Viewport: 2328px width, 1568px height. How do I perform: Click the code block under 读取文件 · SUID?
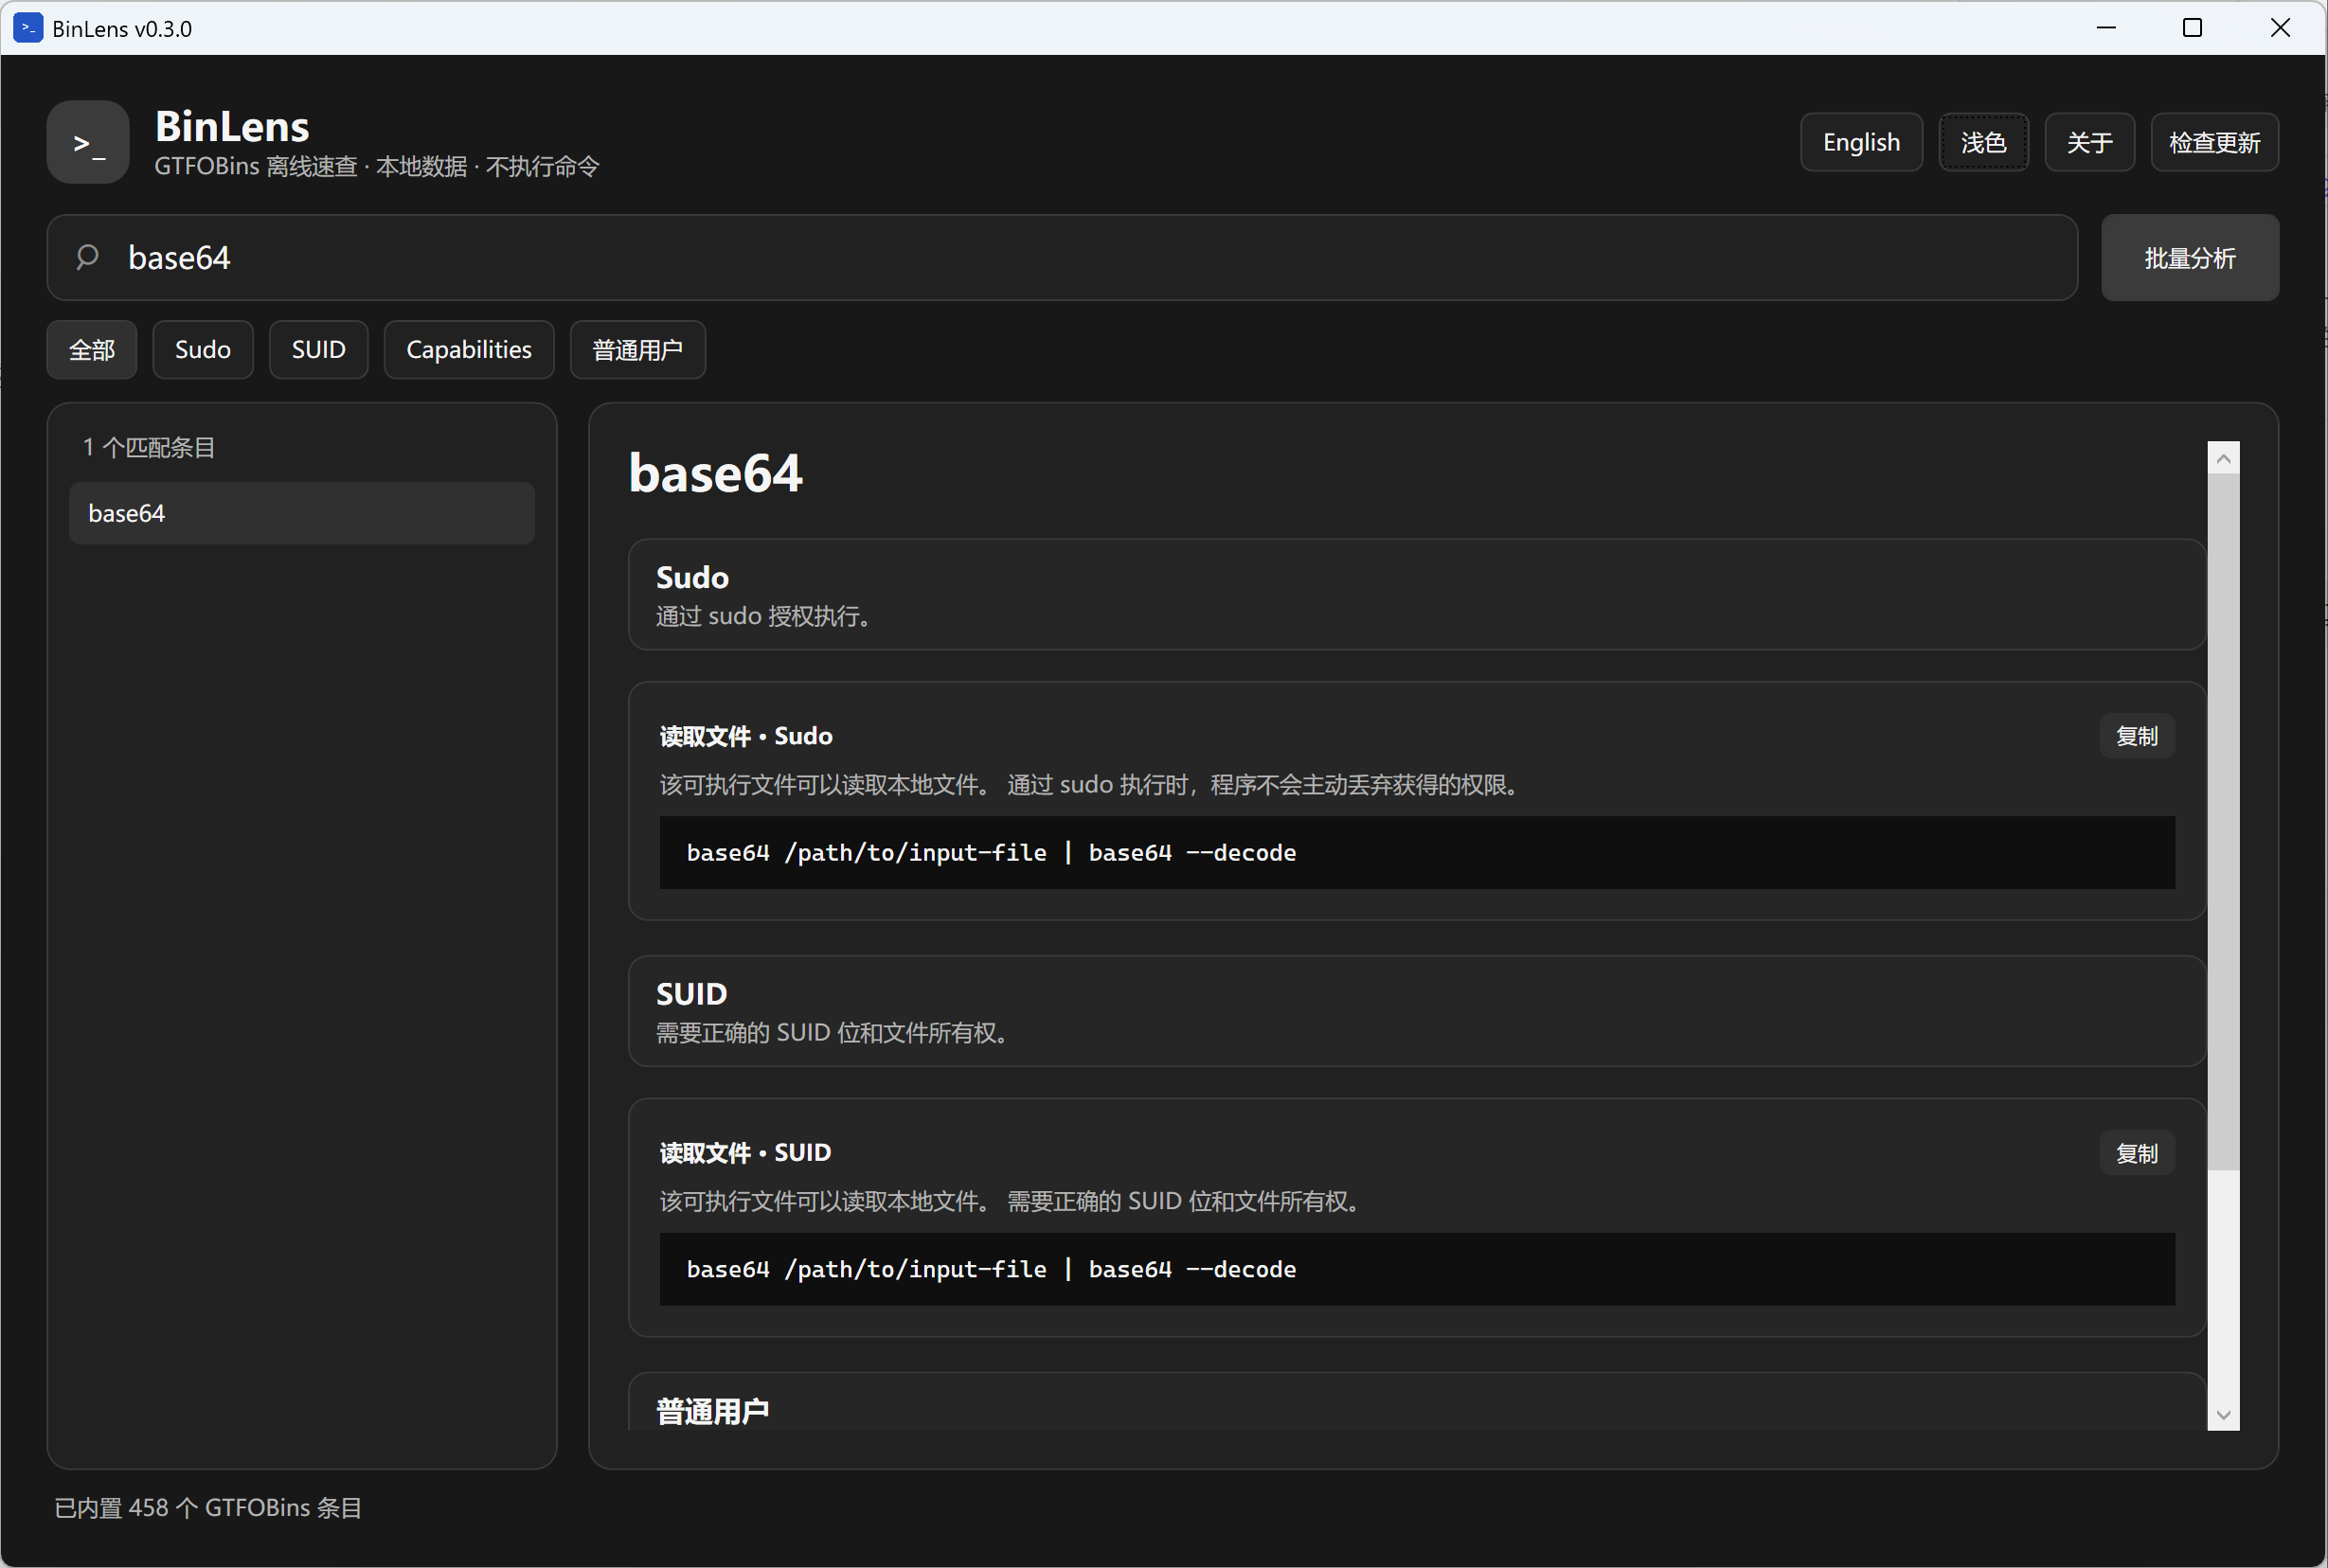click(1417, 1269)
